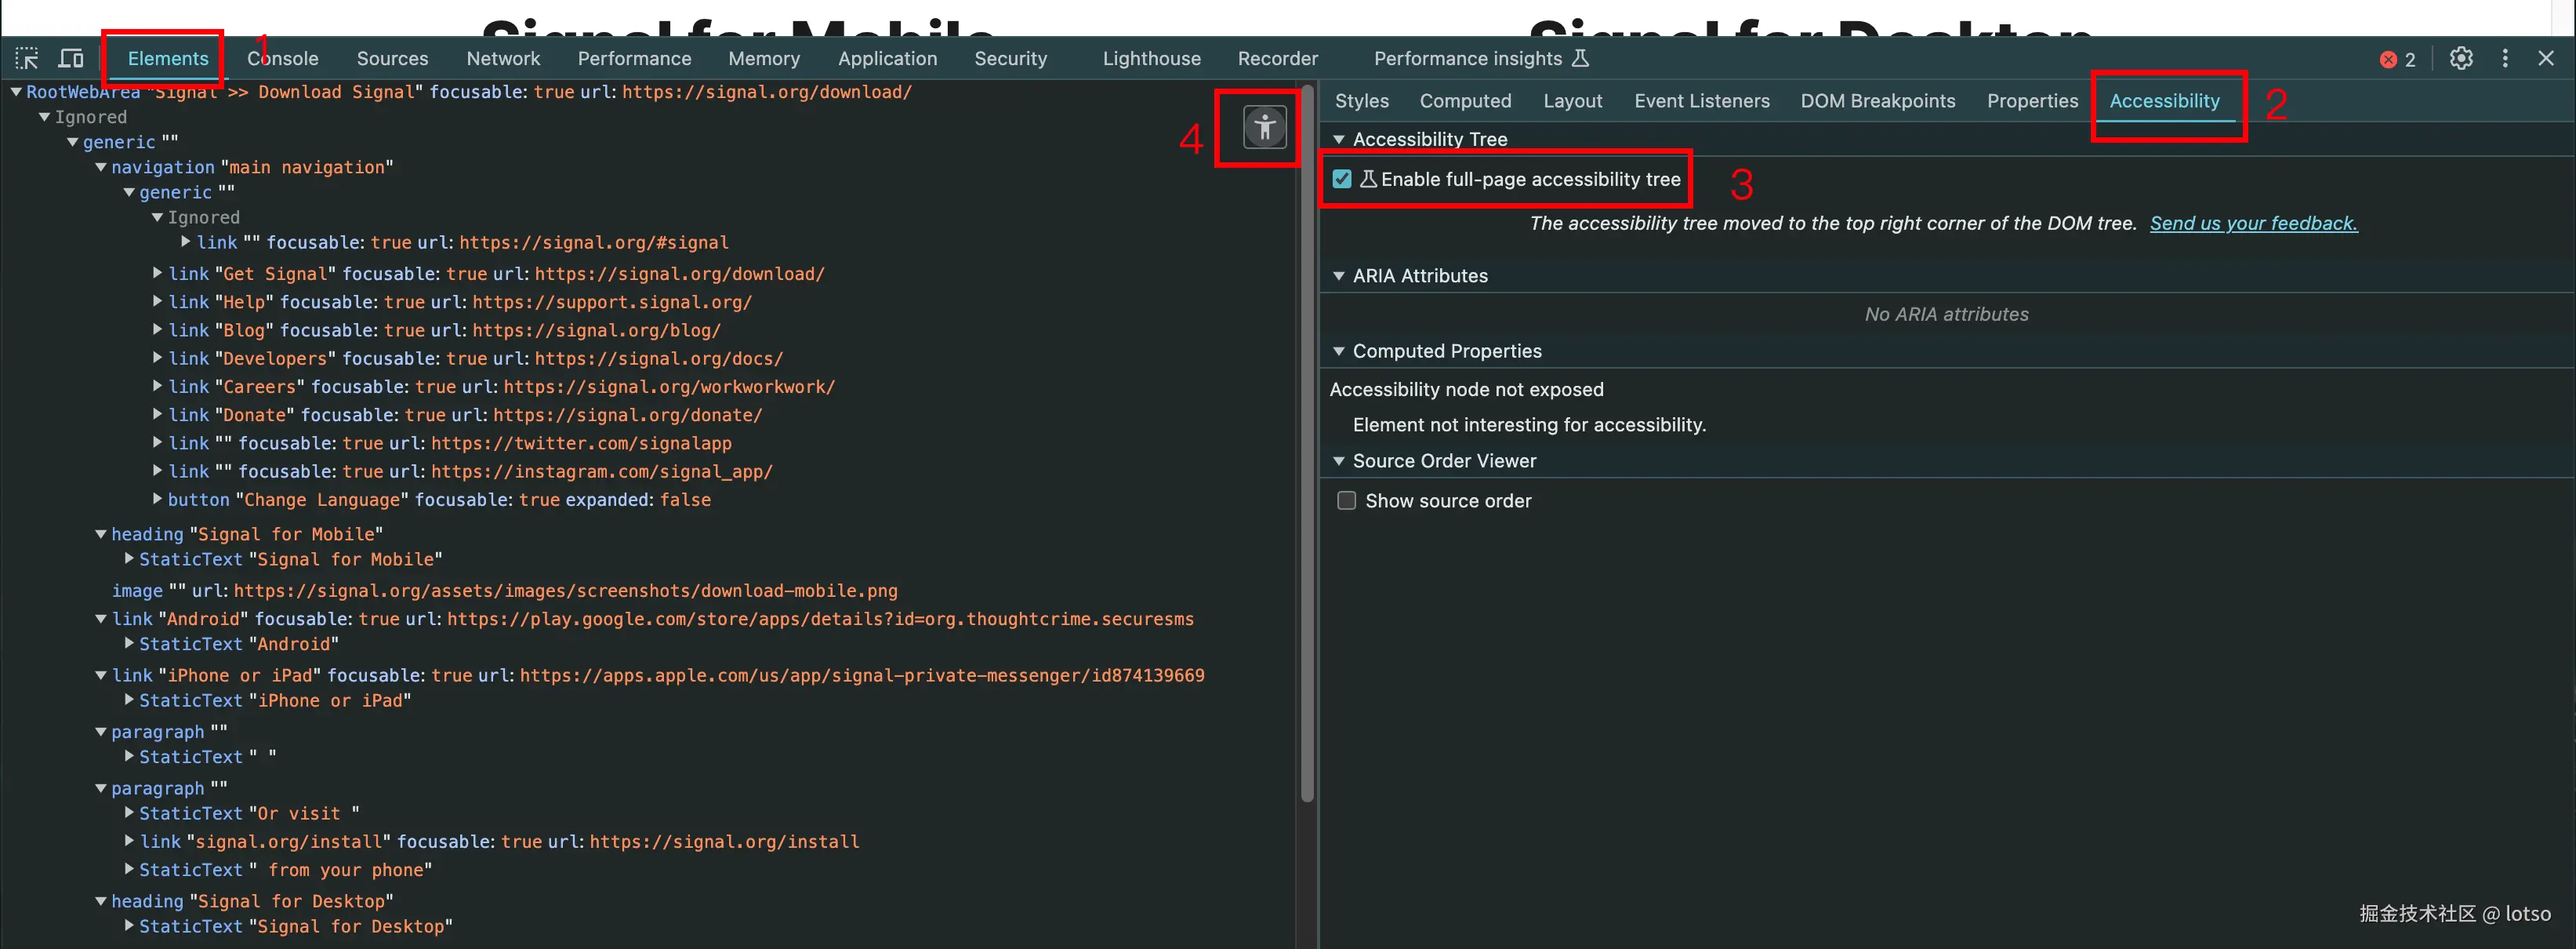Image resolution: width=2576 pixels, height=949 pixels.
Task: Click the accessibility tree toggle button
Action: pyautogui.click(x=1264, y=128)
